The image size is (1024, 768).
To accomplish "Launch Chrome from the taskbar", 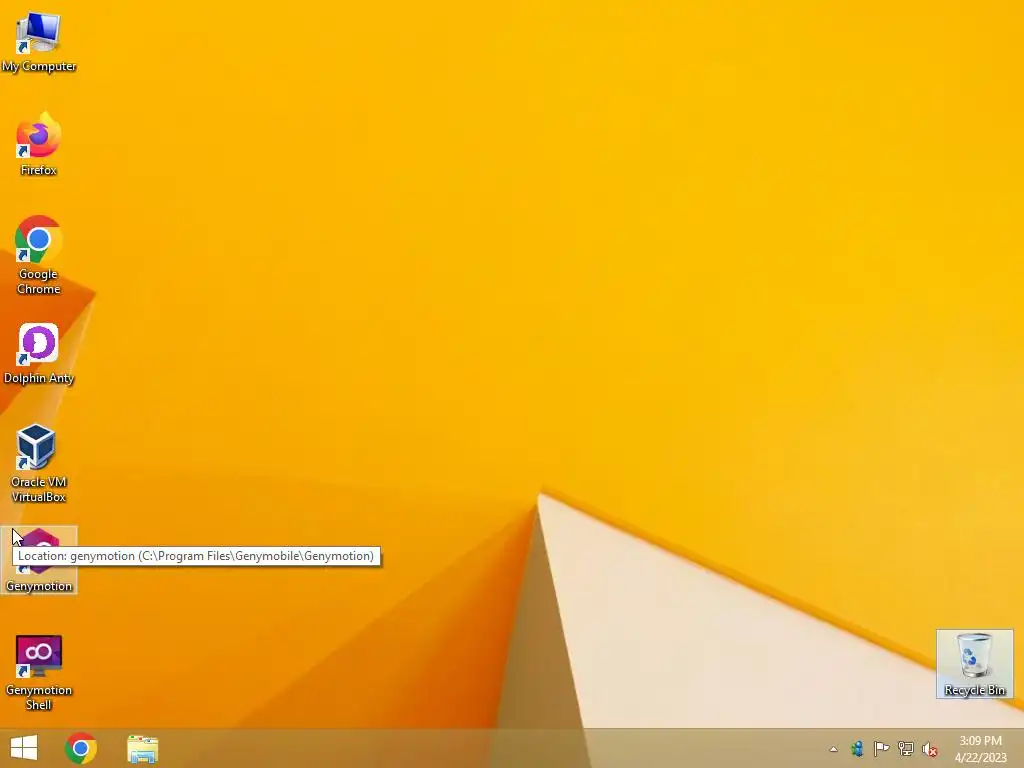I will point(81,748).
